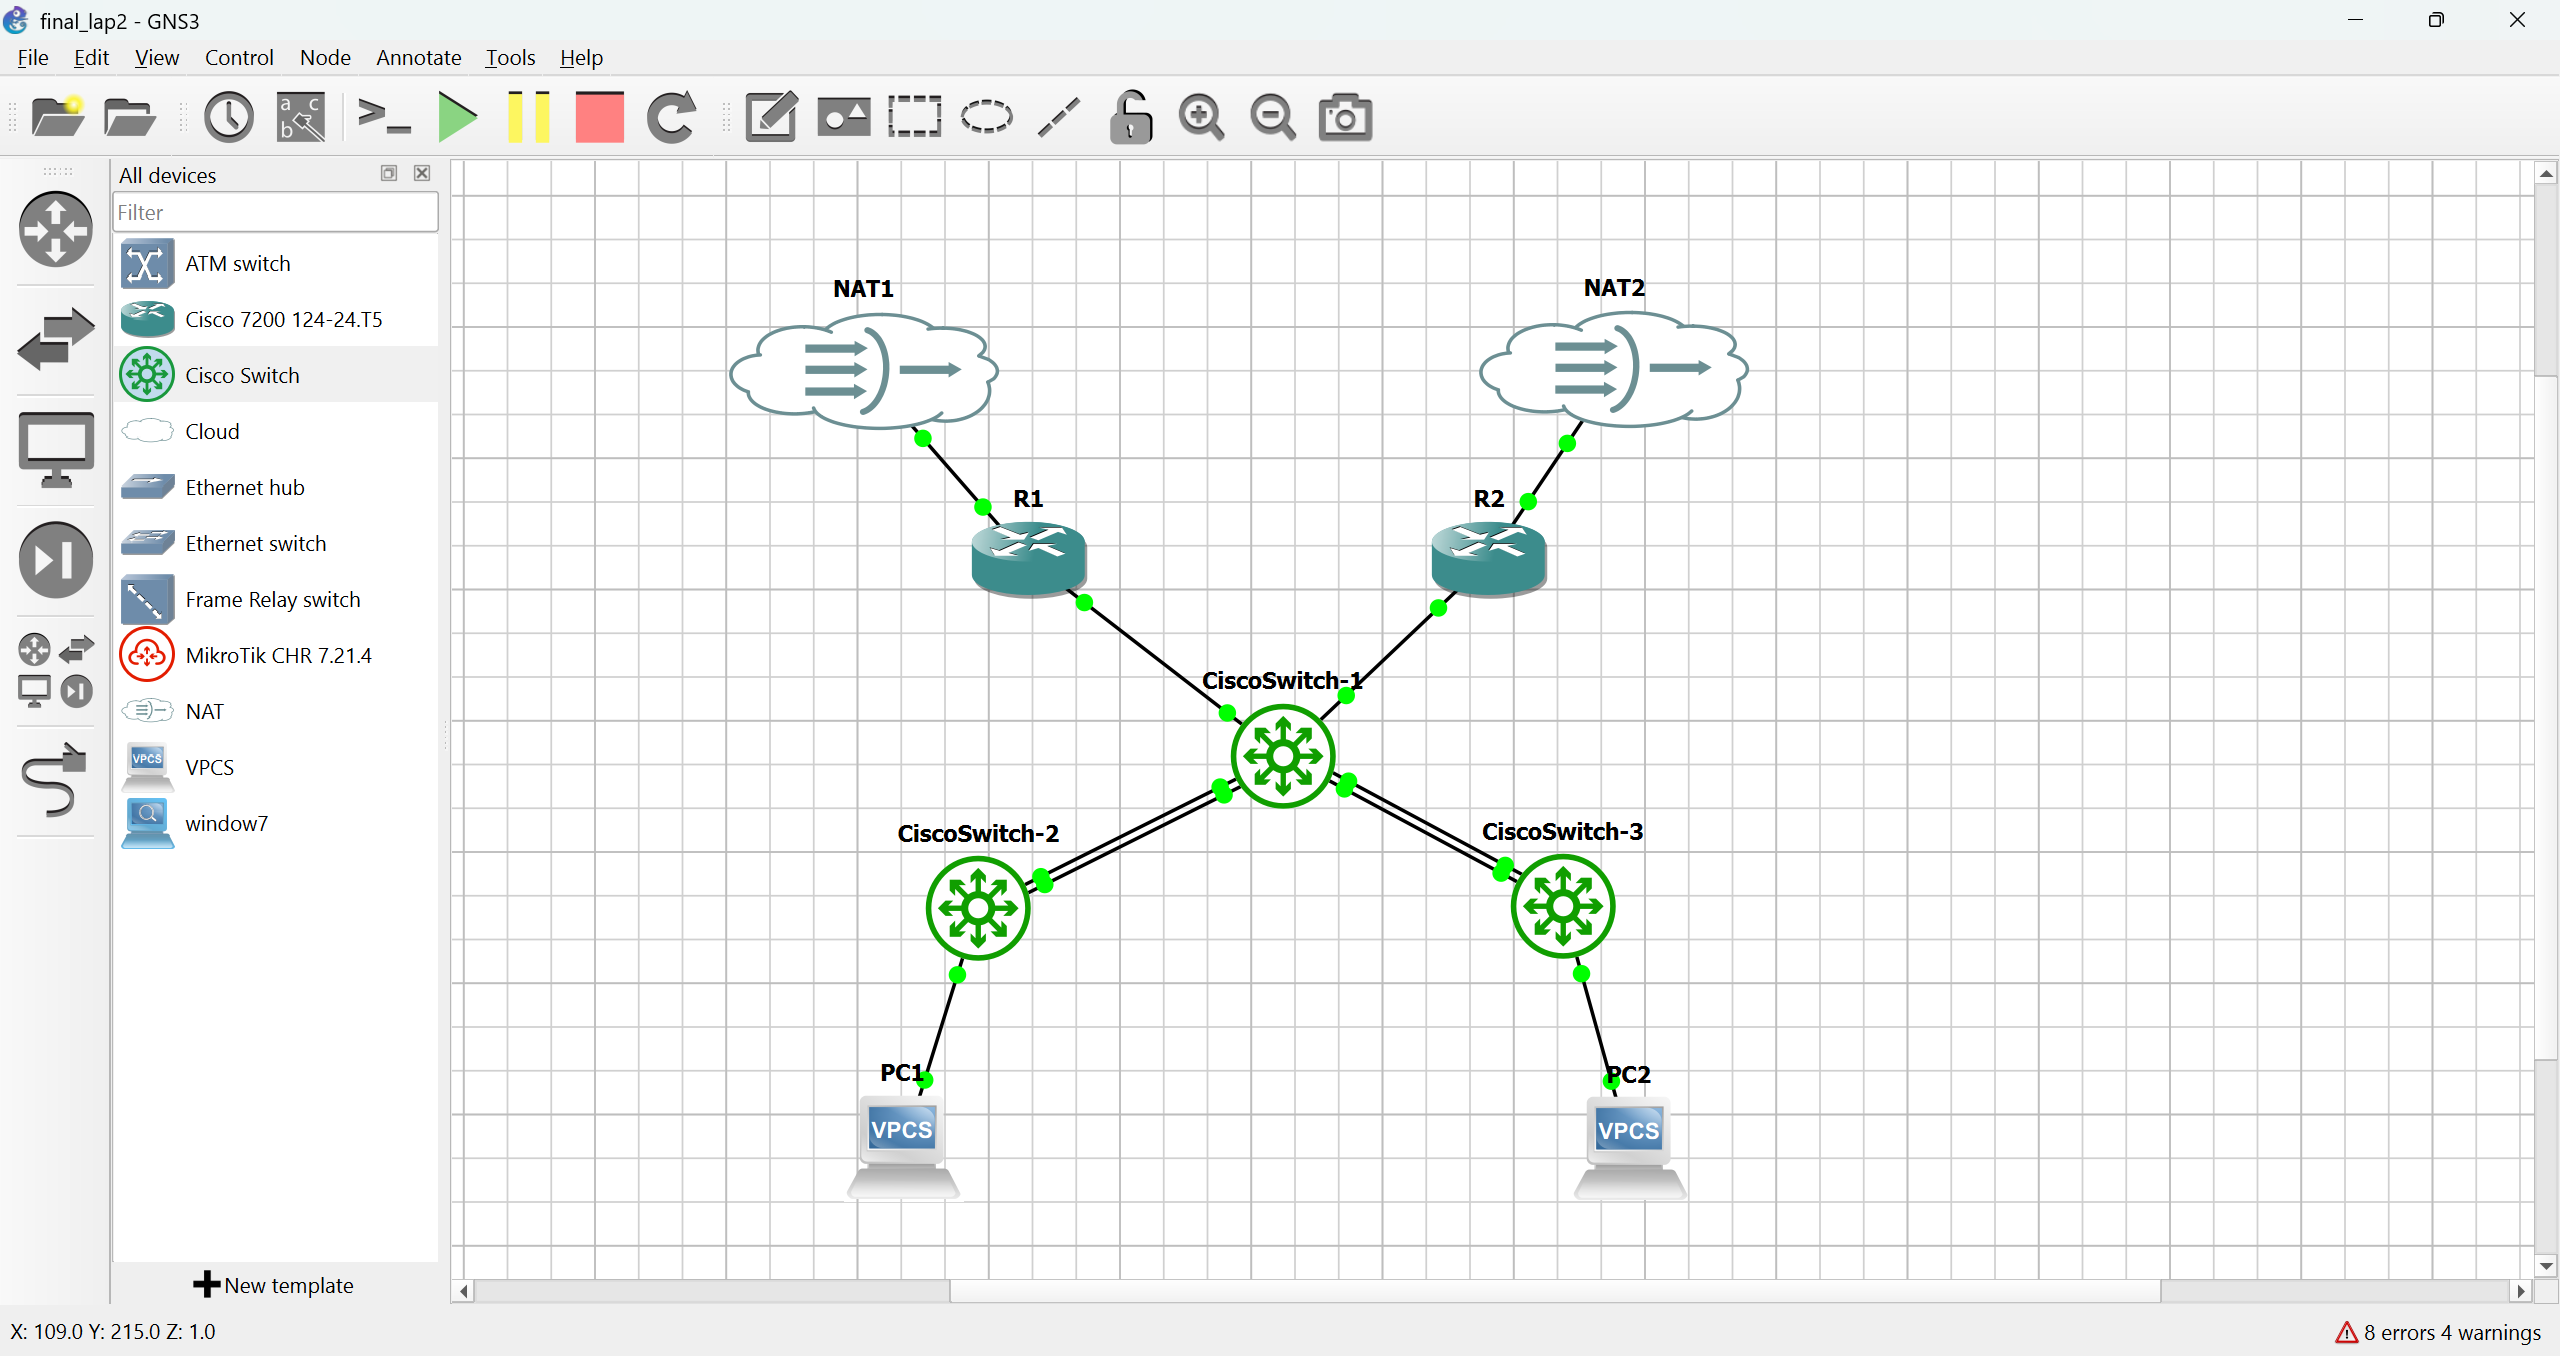Toggle lock/unlock all items padlock

tap(1131, 117)
